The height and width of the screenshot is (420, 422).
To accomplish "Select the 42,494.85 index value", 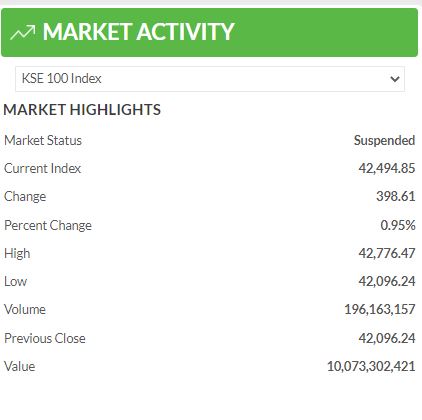I will (387, 168).
